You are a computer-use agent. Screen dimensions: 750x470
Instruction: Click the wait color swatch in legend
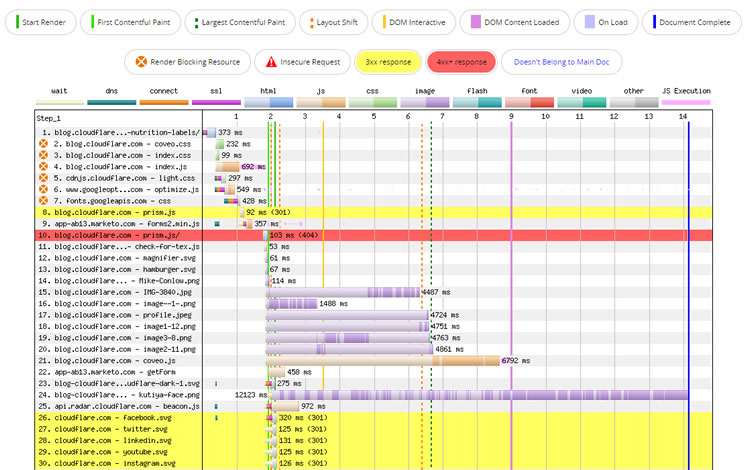click(60, 102)
